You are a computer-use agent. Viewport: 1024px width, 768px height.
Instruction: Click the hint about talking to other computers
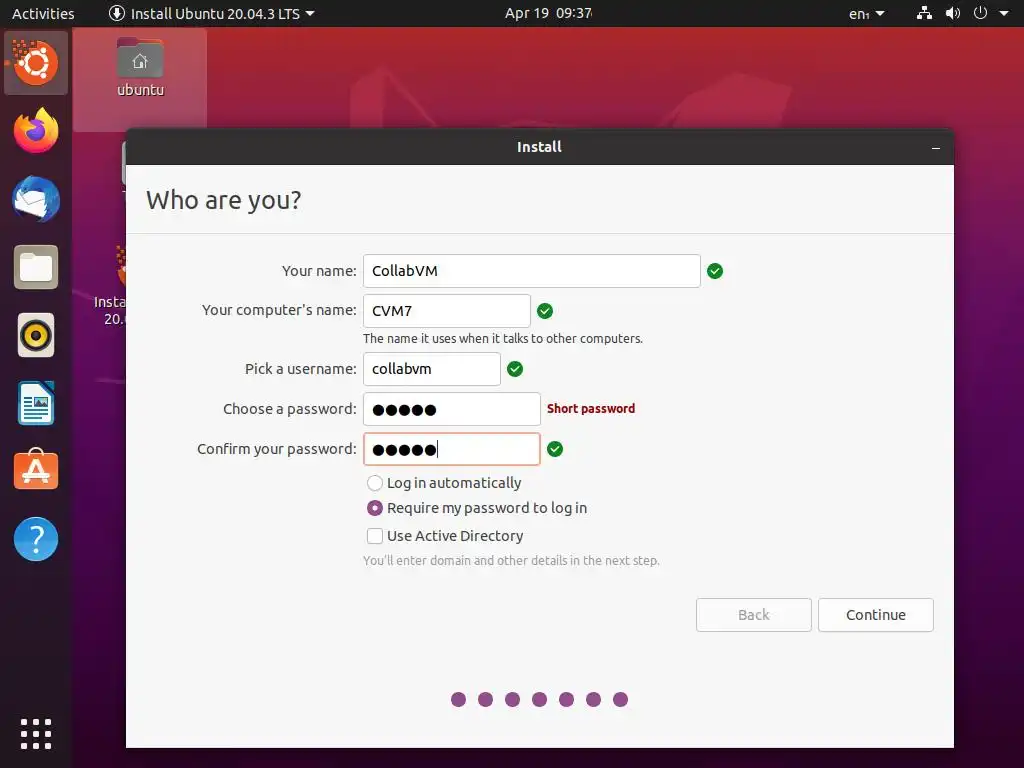[503, 338]
